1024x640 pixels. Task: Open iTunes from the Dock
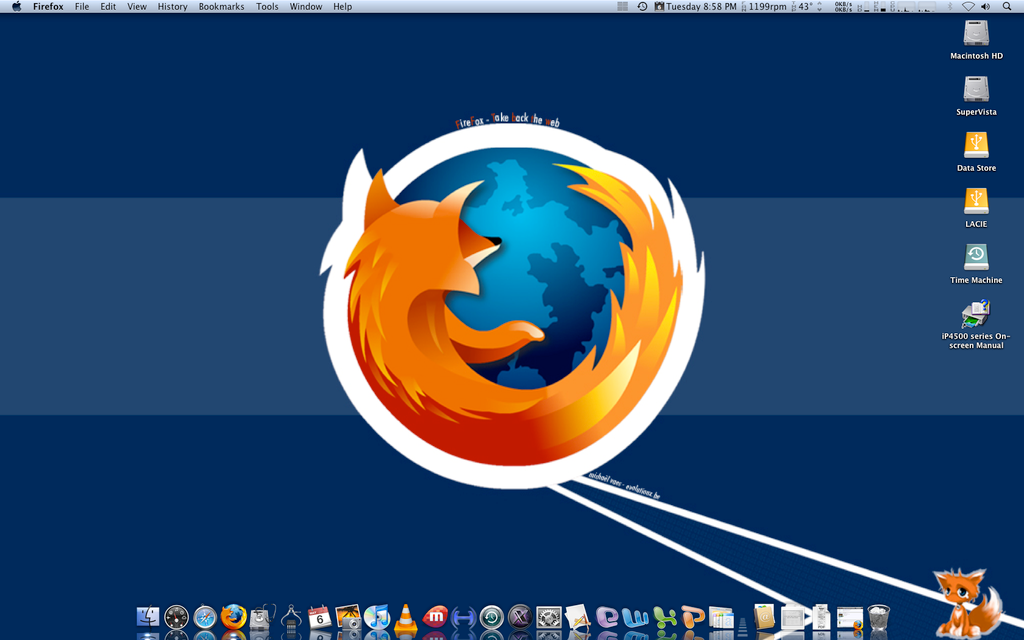click(x=377, y=616)
